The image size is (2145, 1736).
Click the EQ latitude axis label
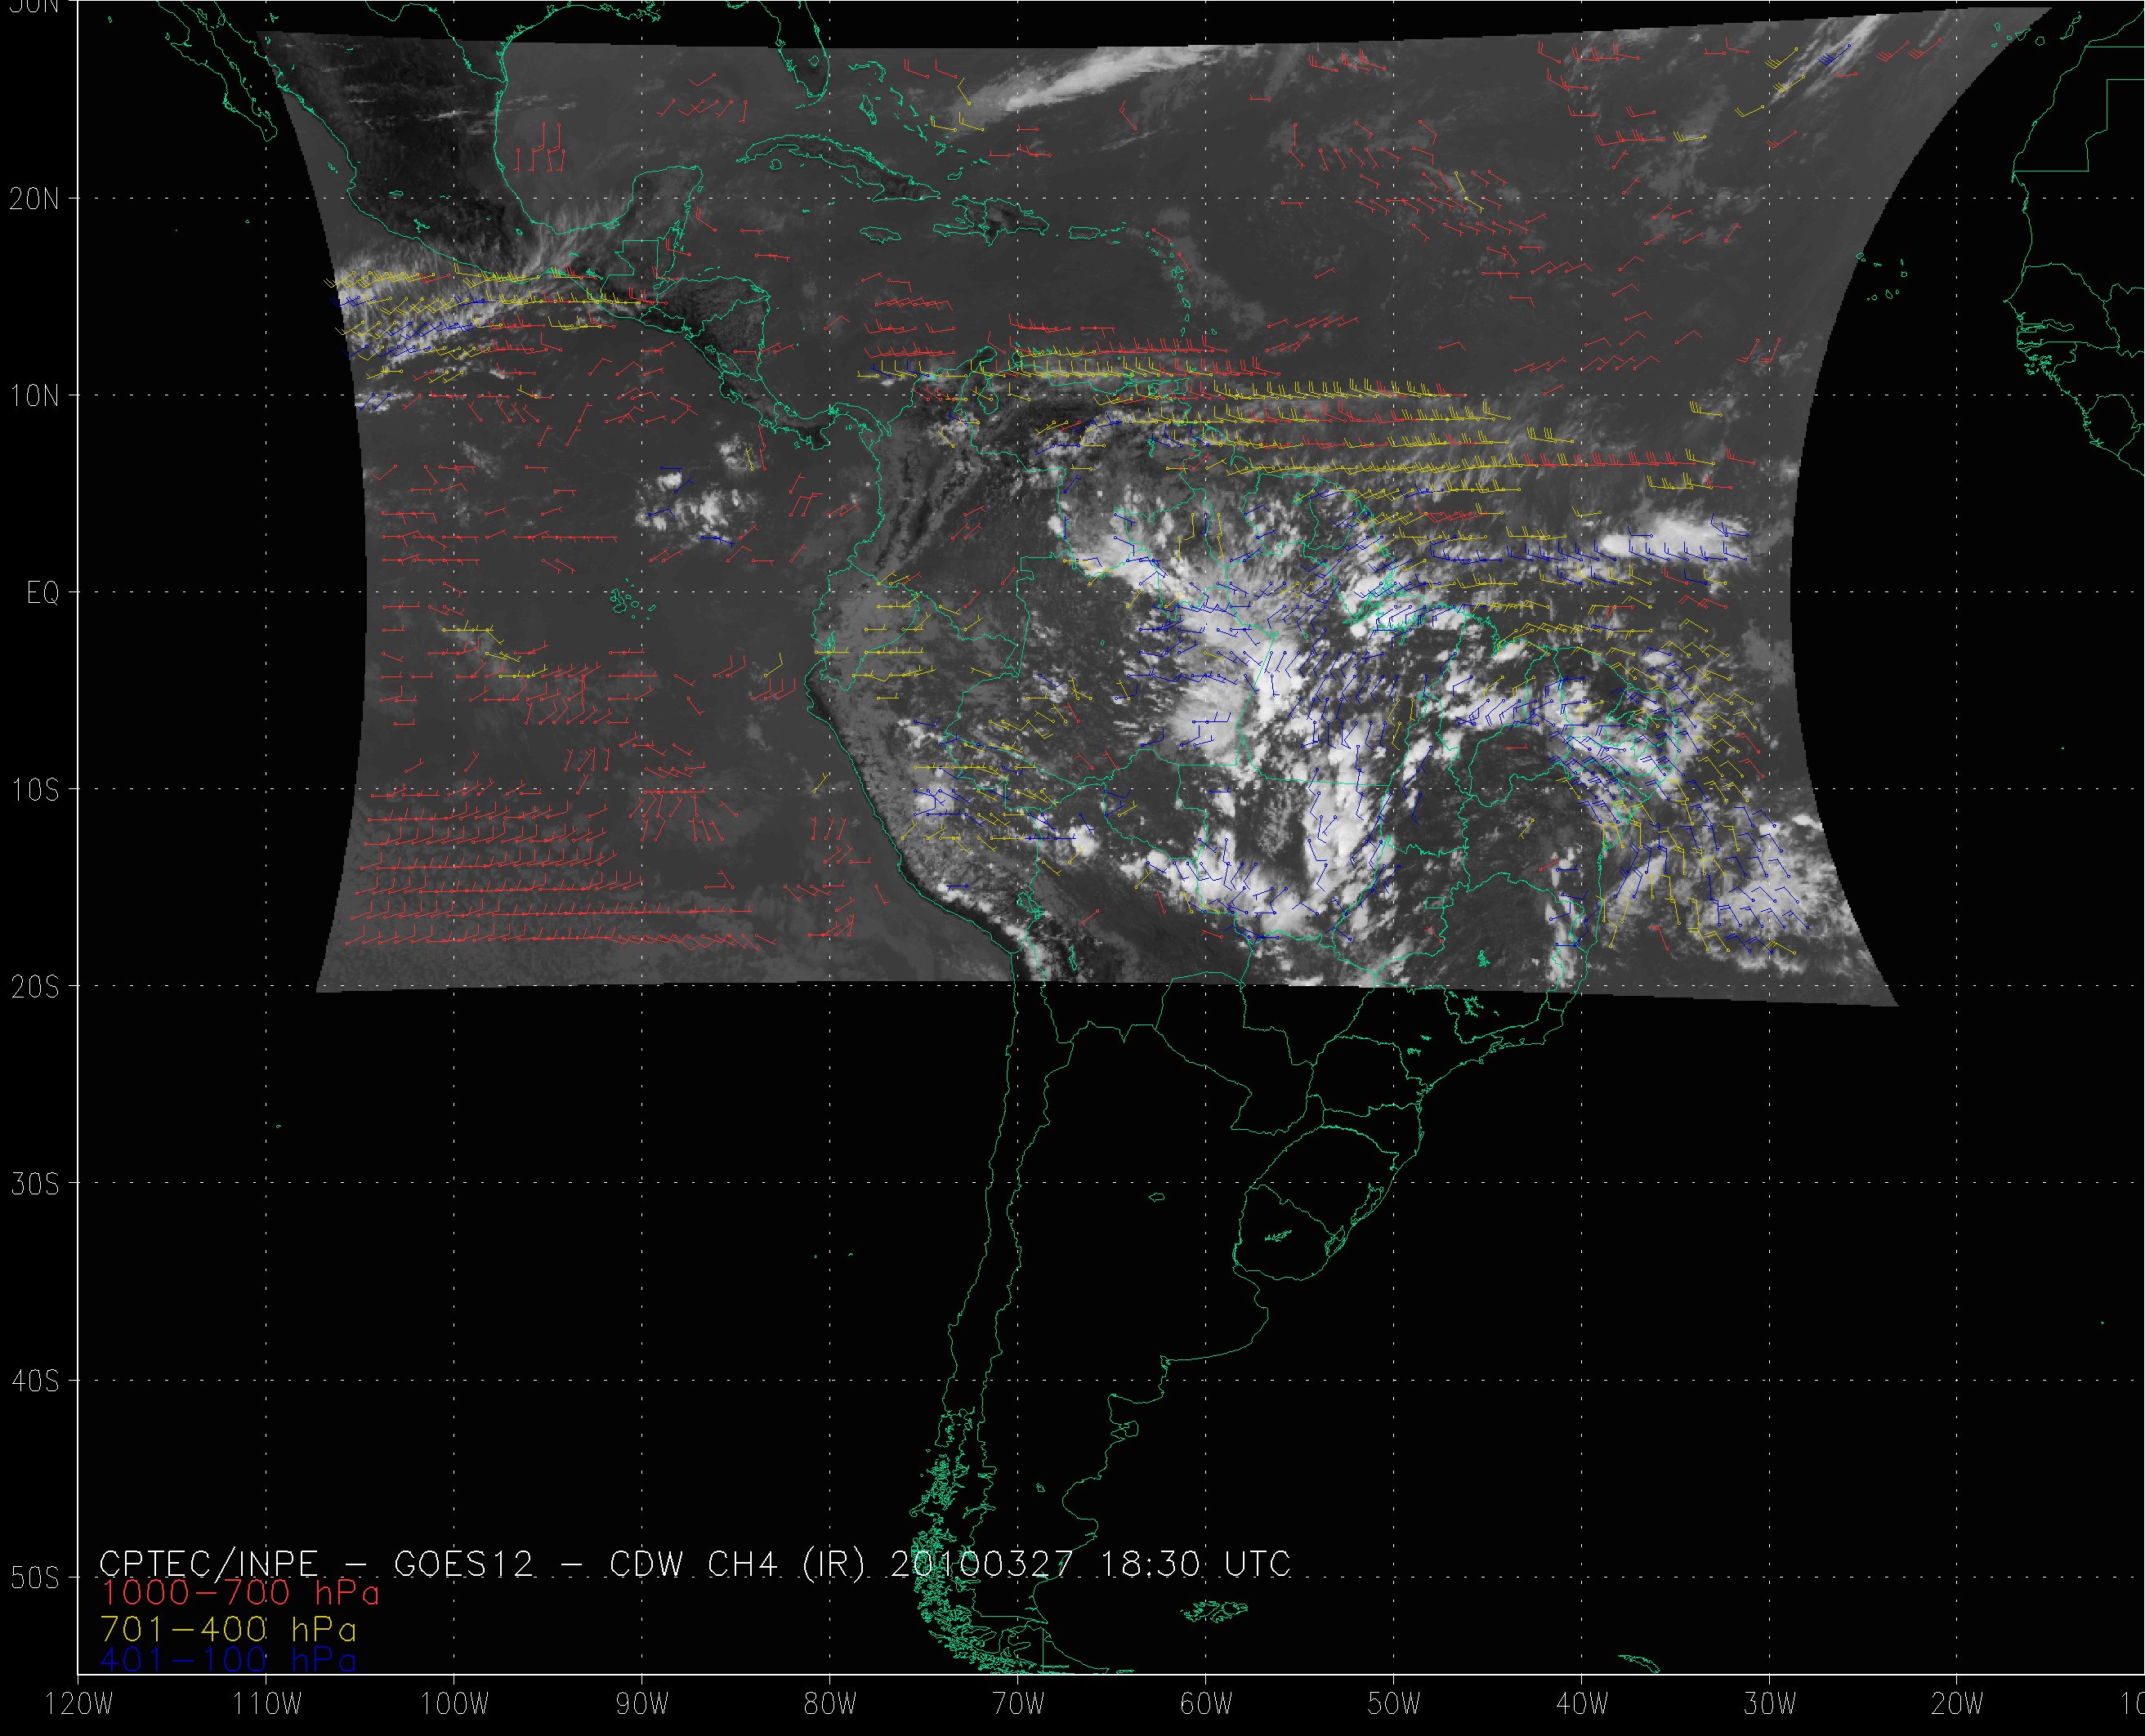click(x=43, y=593)
